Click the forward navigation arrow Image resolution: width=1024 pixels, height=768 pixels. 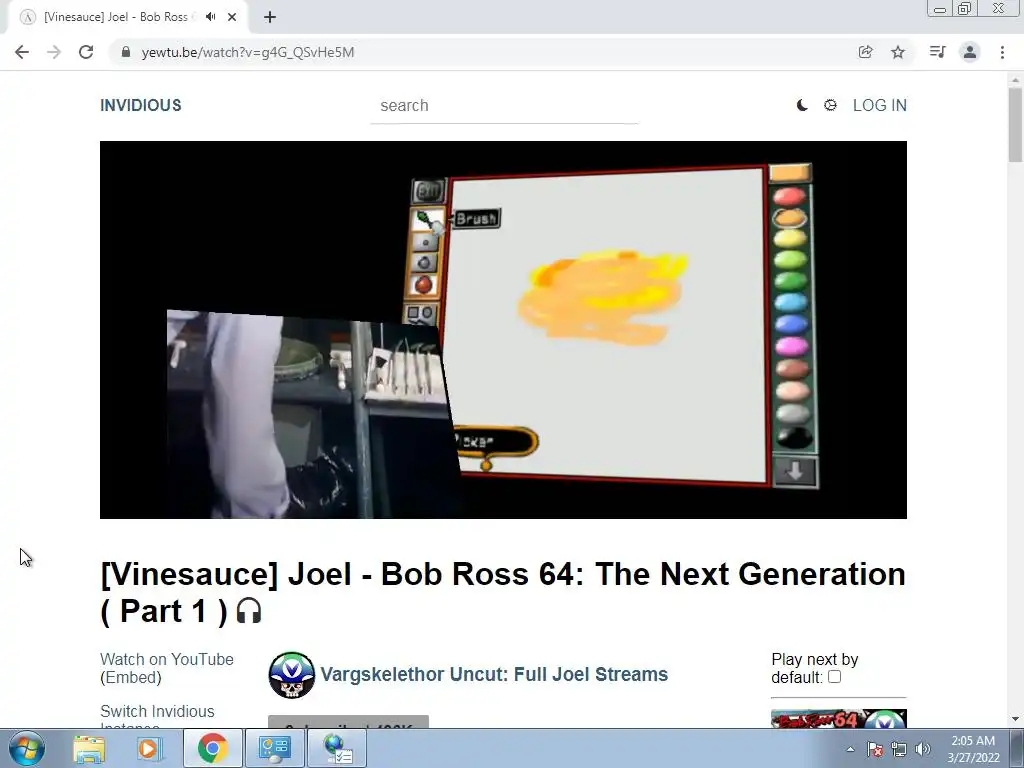pyautogui.click(x=54, y=52)
